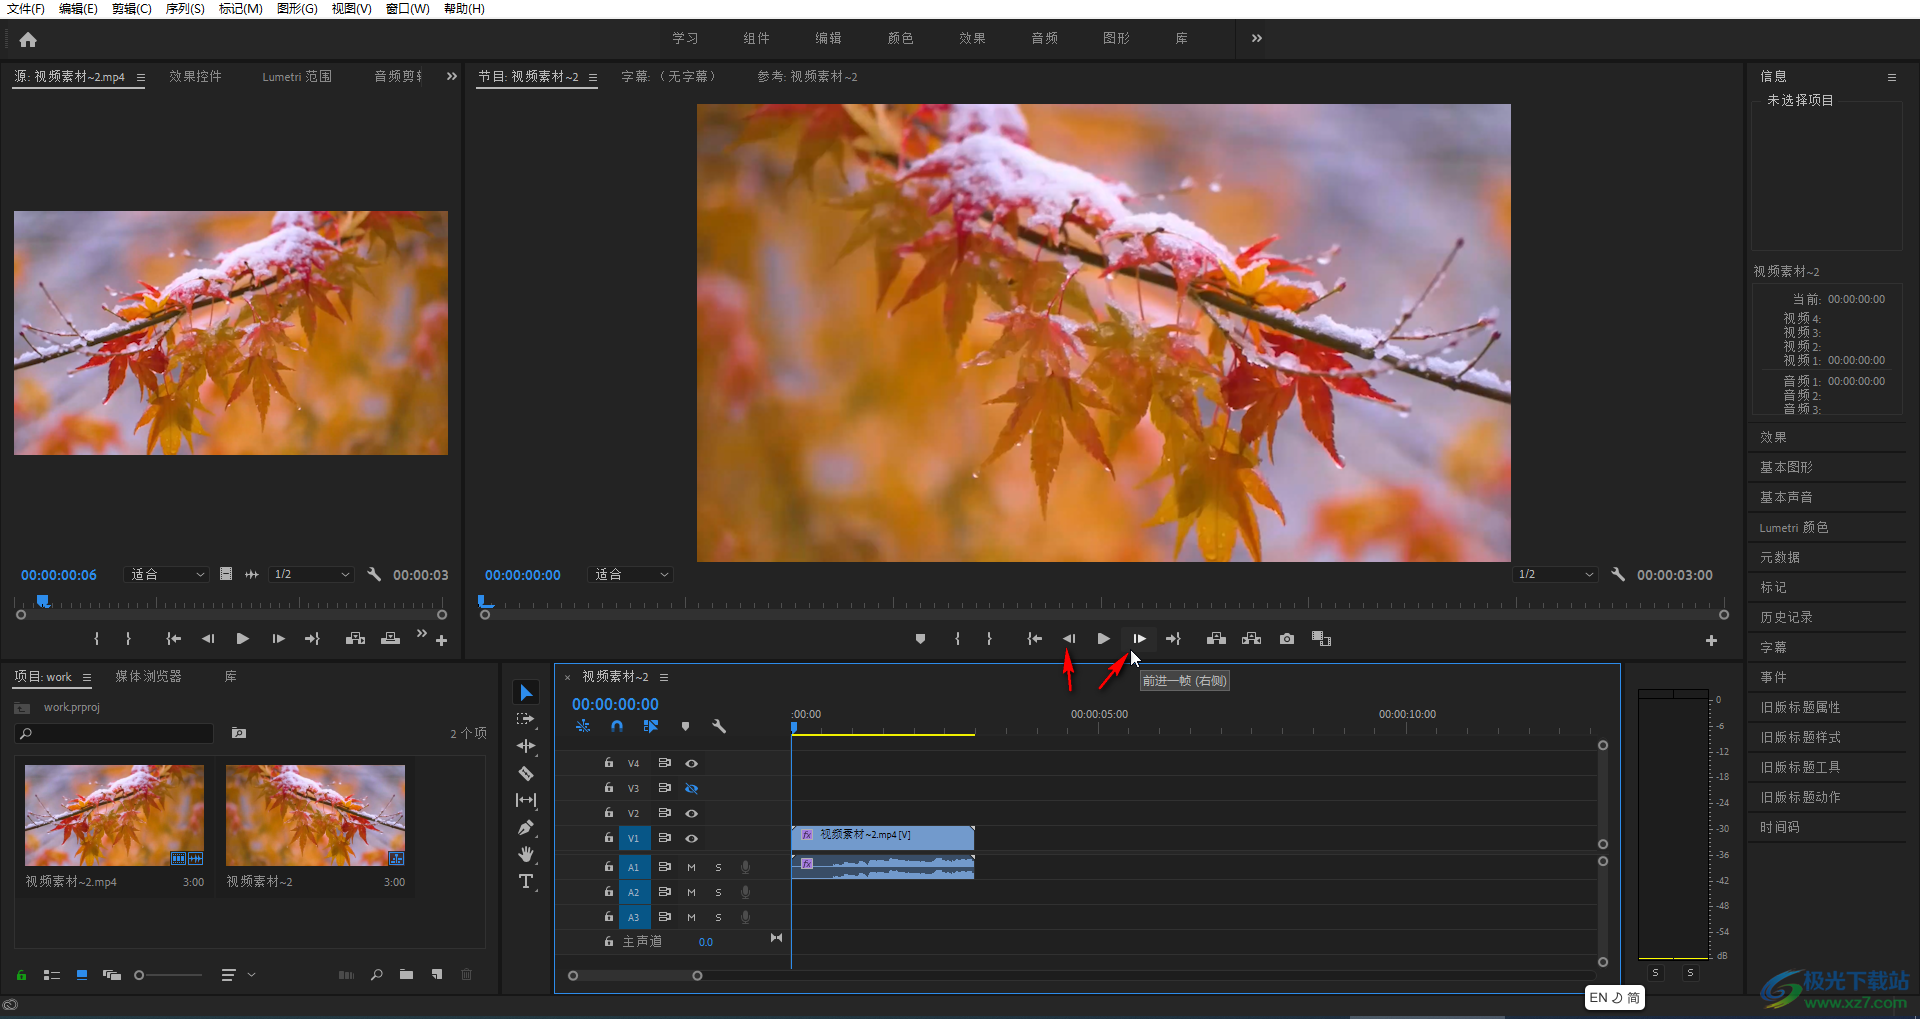Play the program monitor
The height and width of the screenshot is (1019, 1920).
[x=1103, y=639]
